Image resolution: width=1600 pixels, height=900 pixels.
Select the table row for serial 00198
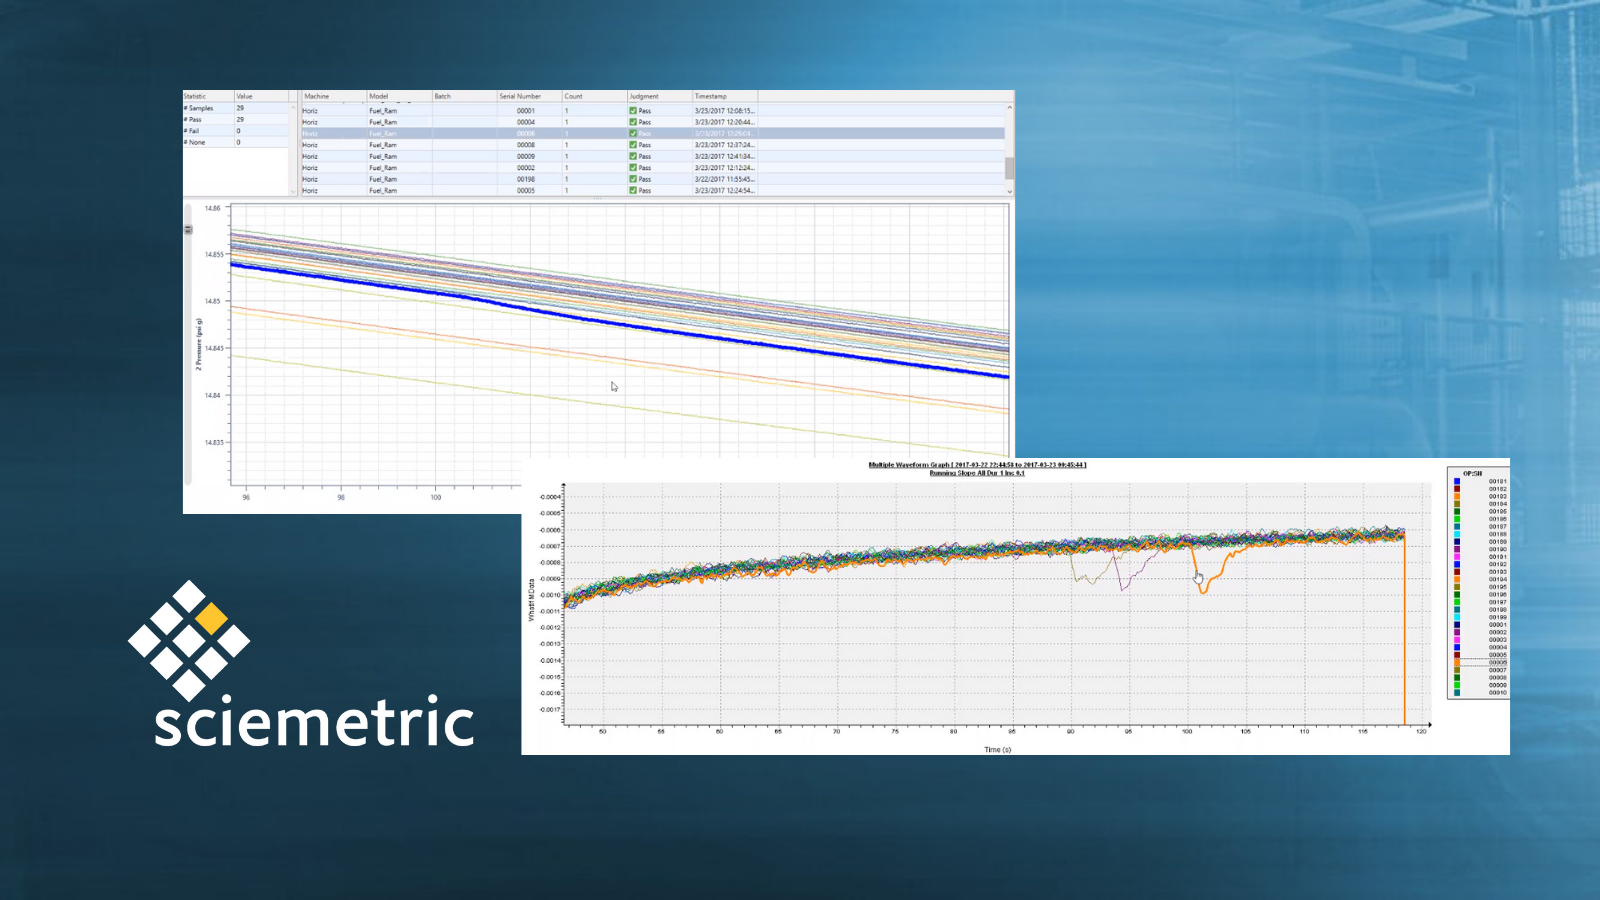526,179
